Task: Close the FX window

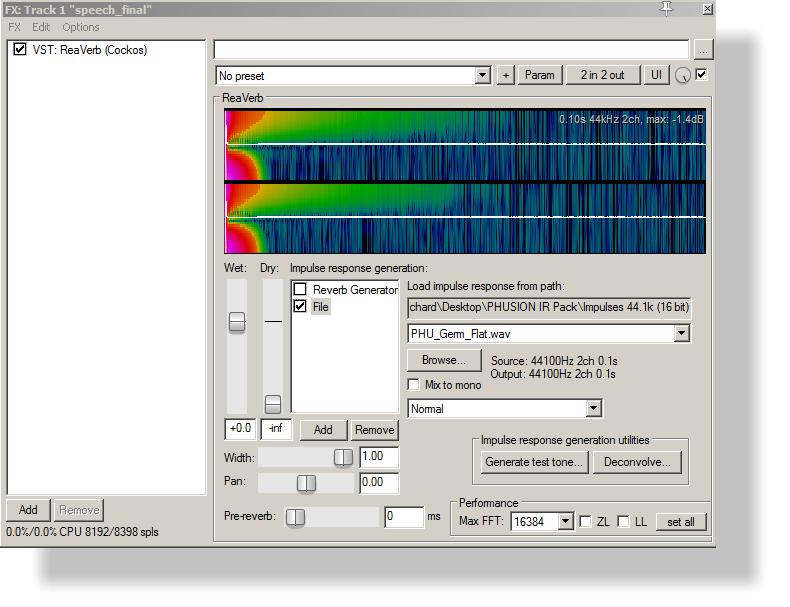Action: pyautogui.click(x=707, y=9)
